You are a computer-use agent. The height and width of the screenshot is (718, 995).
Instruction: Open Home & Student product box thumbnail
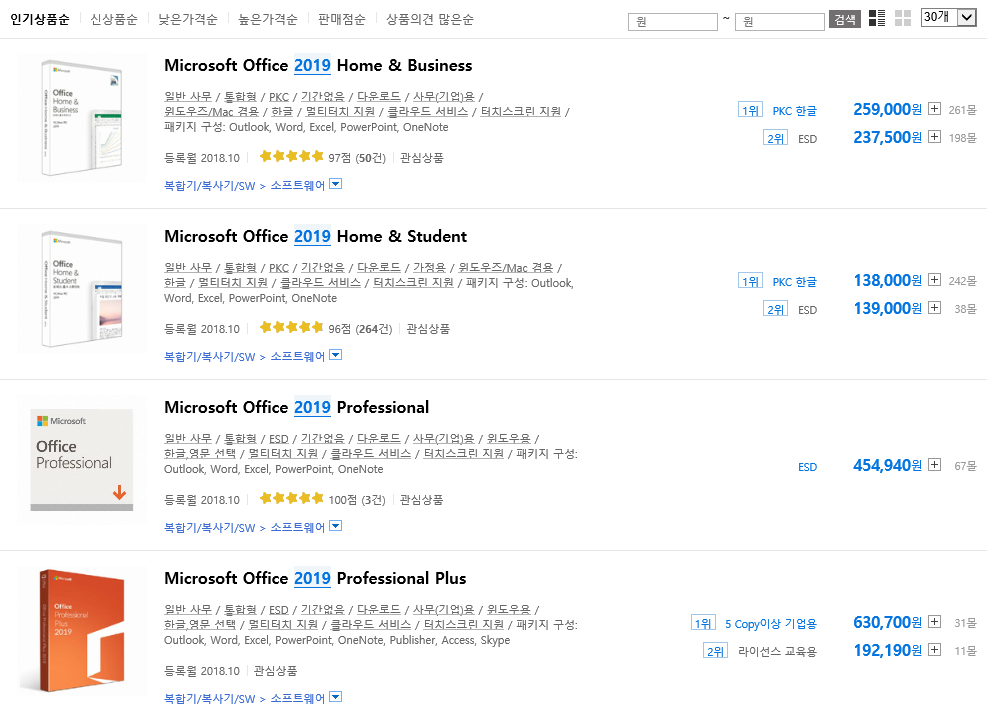[81, 289]
